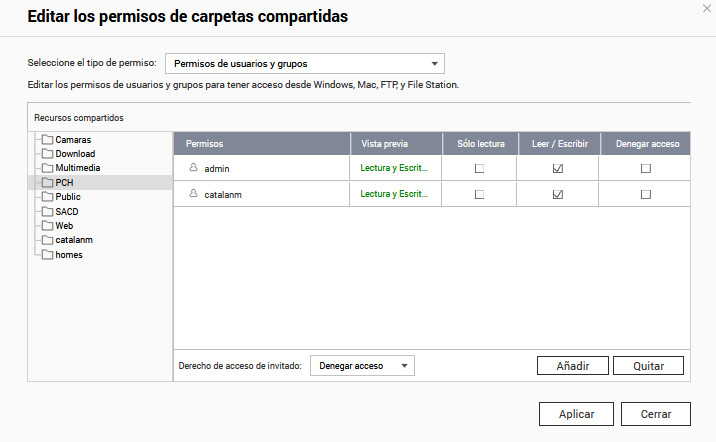The width and height of the screenshot is (716, 442).
Task: Click the Camaras folder icon
Action: (x=47, y=140)
